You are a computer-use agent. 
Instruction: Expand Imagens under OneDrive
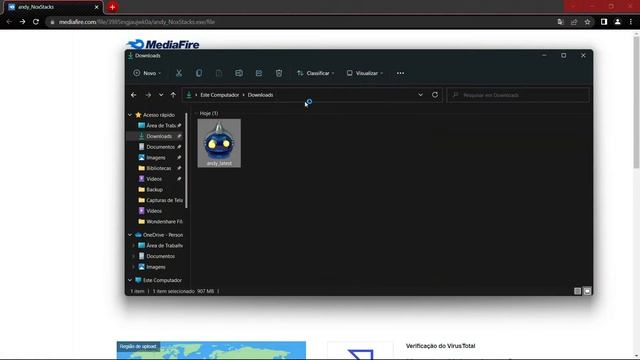pos(133,267)
